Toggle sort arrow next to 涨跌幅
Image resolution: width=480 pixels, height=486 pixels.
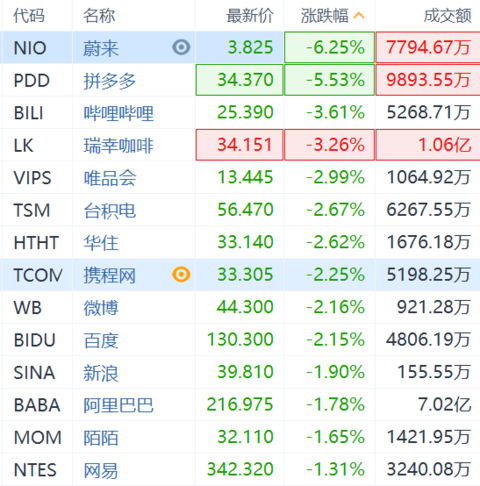[359, 16]
